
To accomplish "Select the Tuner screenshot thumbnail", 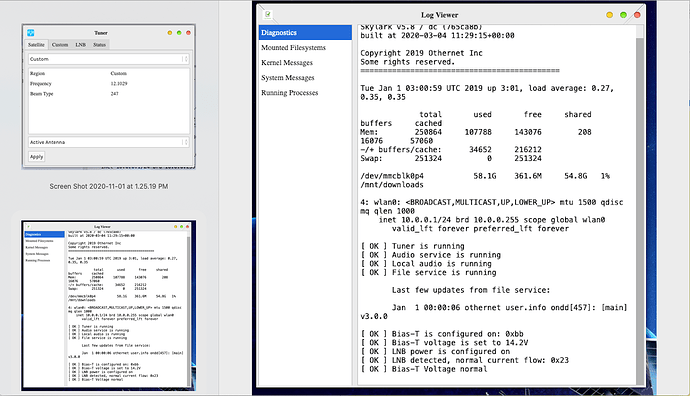I will pyautogui.click(x=109, y=97).
